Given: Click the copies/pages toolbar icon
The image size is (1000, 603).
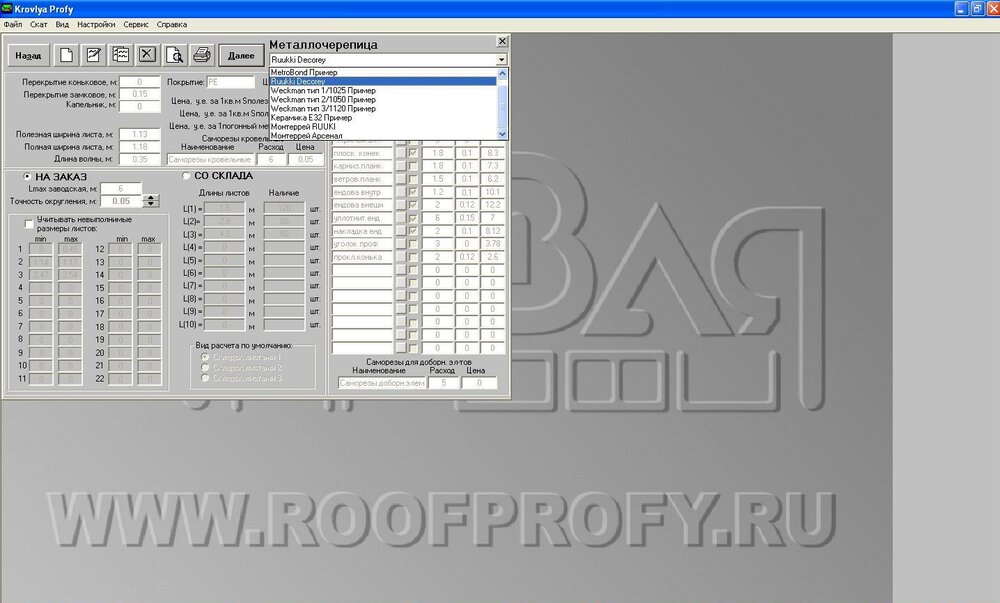Looking at the screenshot, I should [x=120, y=55].
